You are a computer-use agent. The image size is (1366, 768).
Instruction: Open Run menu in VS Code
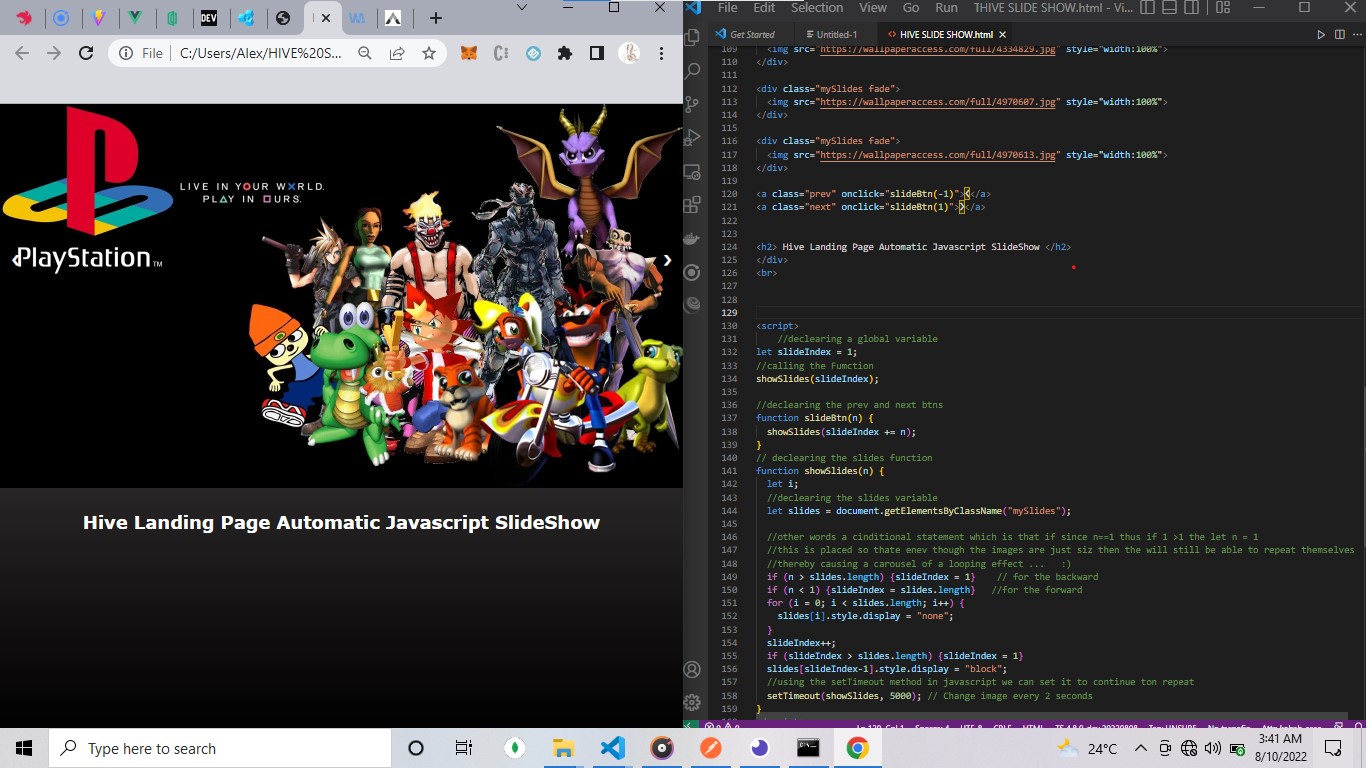(x=946, y=8)
